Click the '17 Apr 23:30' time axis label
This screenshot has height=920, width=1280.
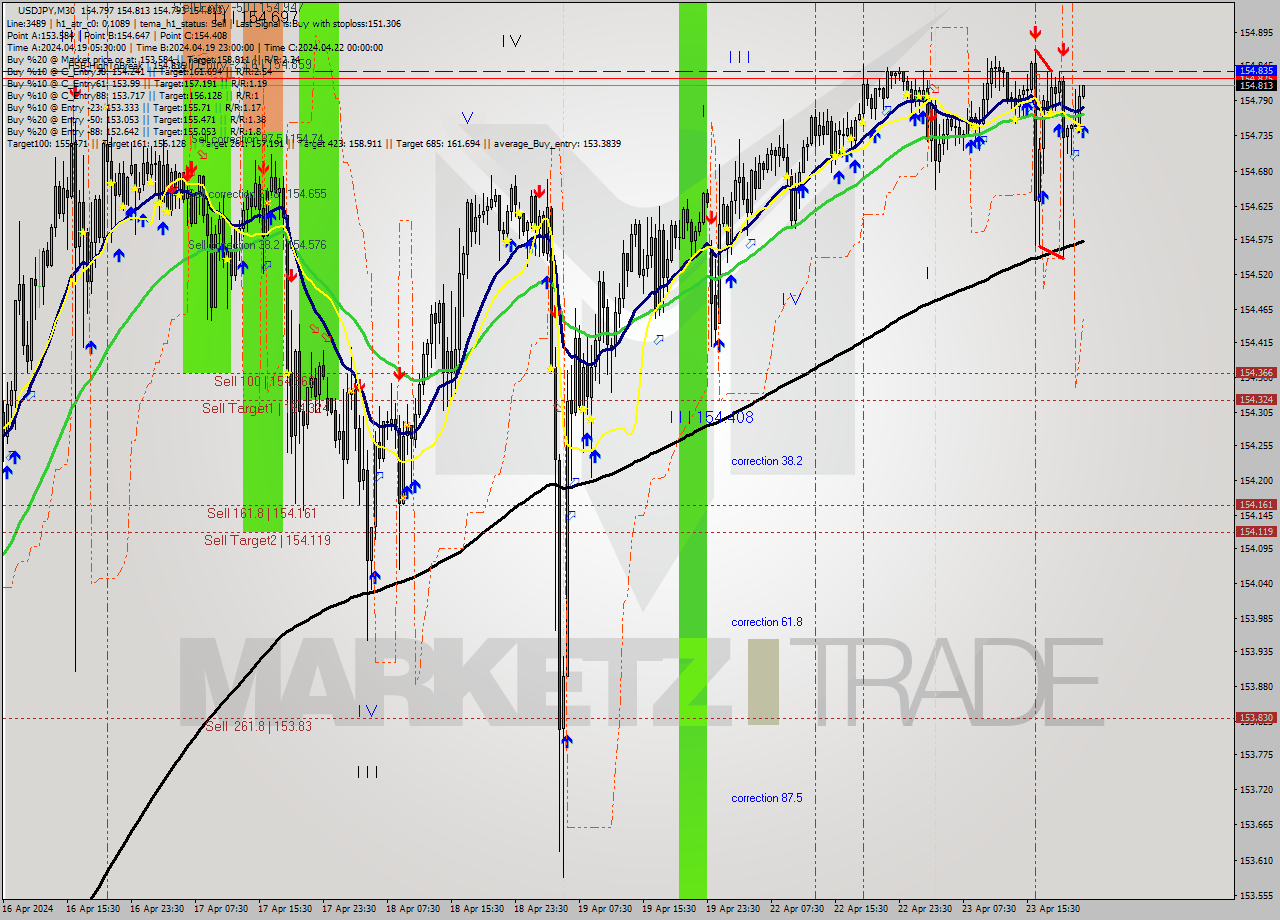(x=349, y=909)
